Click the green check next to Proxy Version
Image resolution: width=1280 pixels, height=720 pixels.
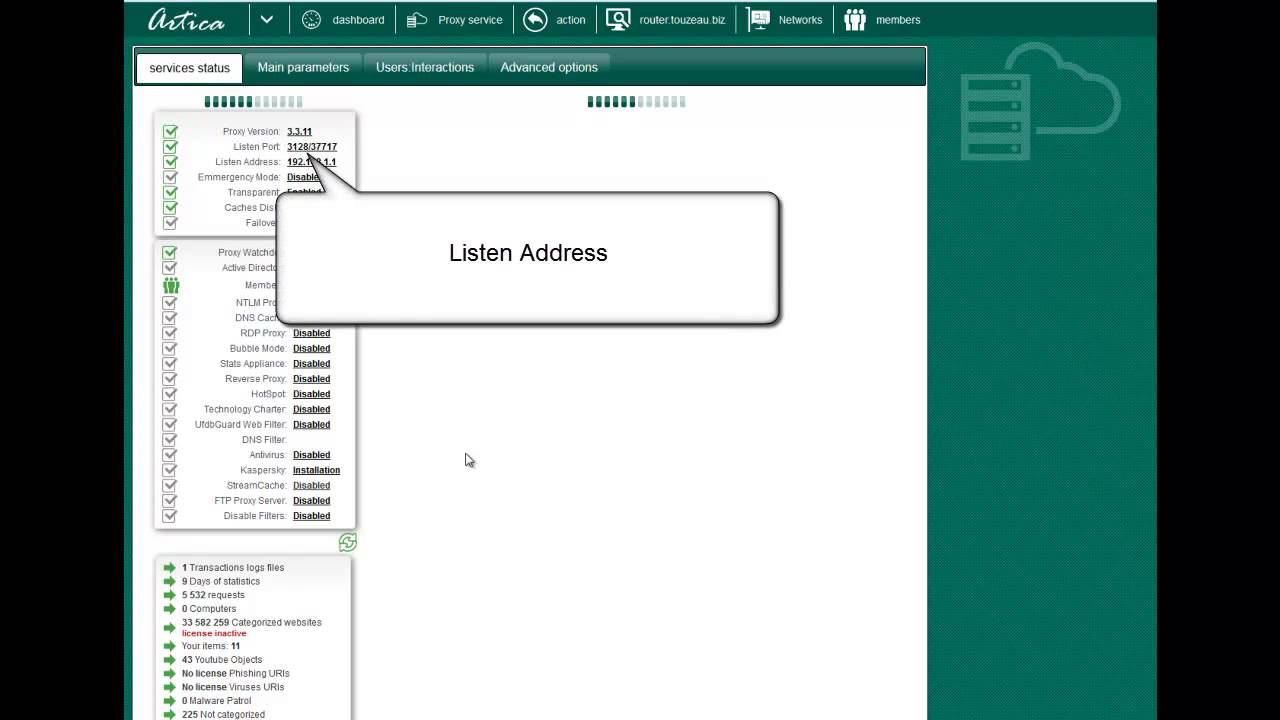(x=170, y=131)
